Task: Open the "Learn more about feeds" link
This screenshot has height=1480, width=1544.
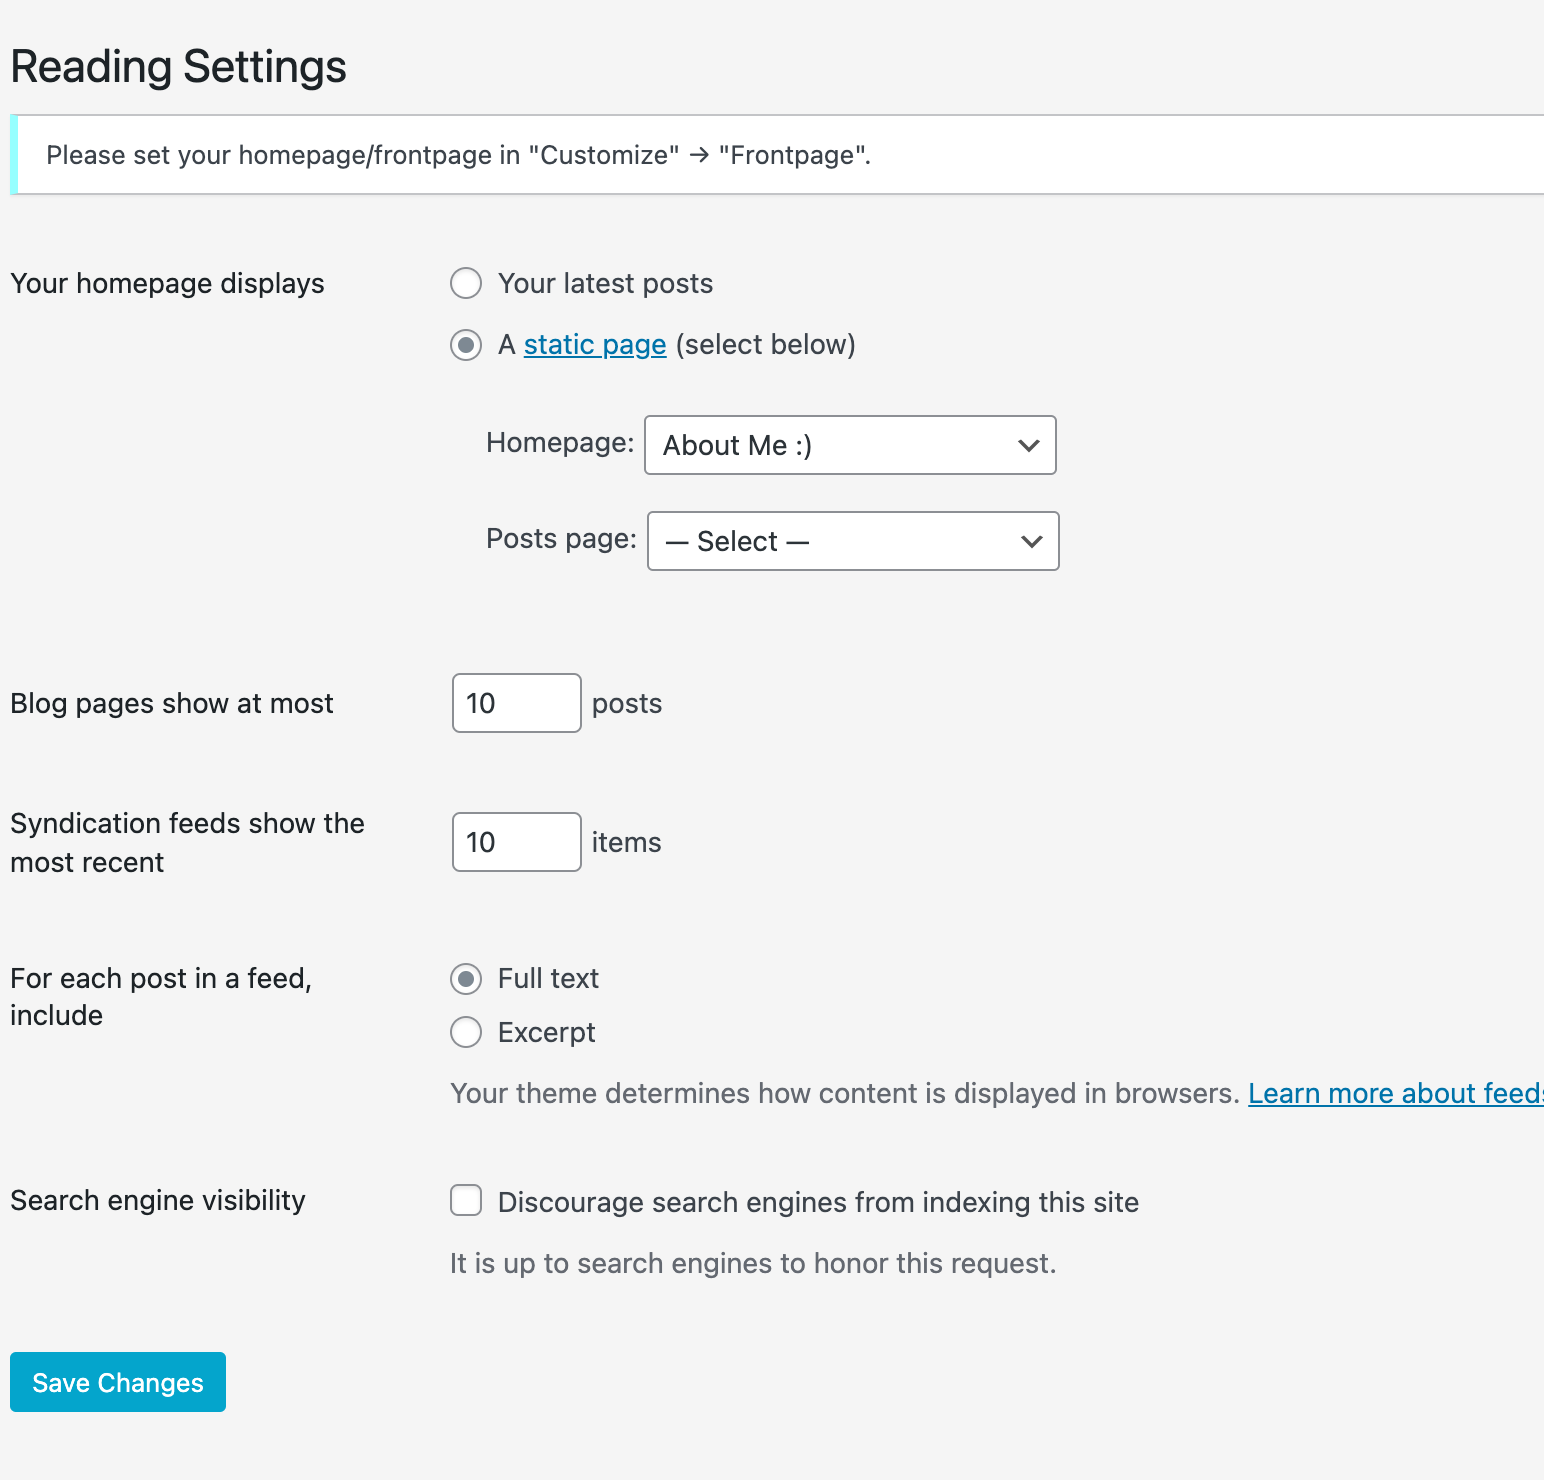Action: point(1394,1094)
